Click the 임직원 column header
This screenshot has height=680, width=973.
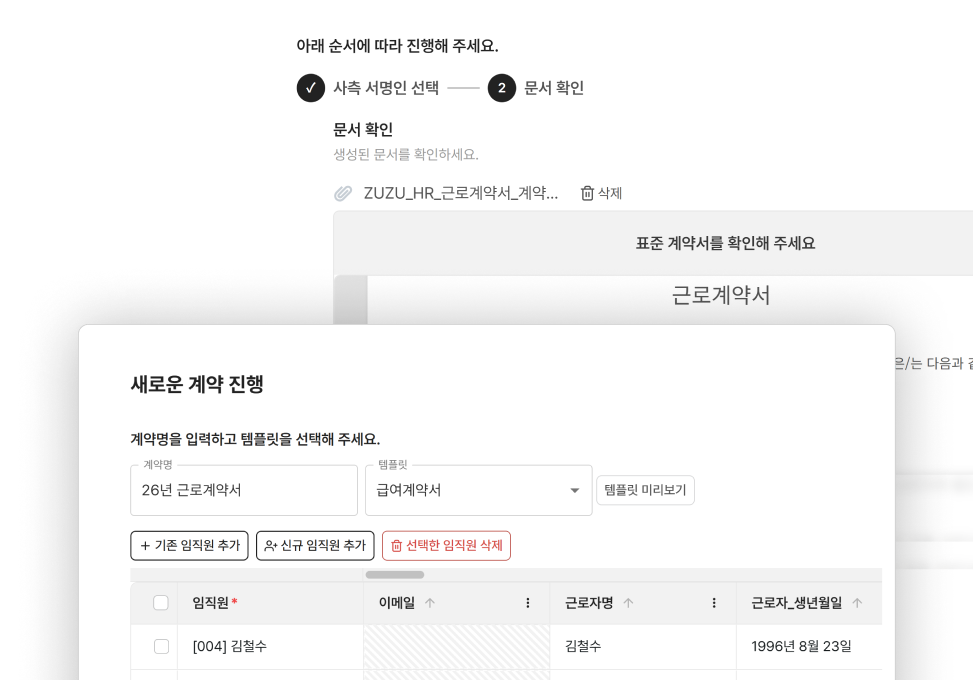(x=271, y=602)
